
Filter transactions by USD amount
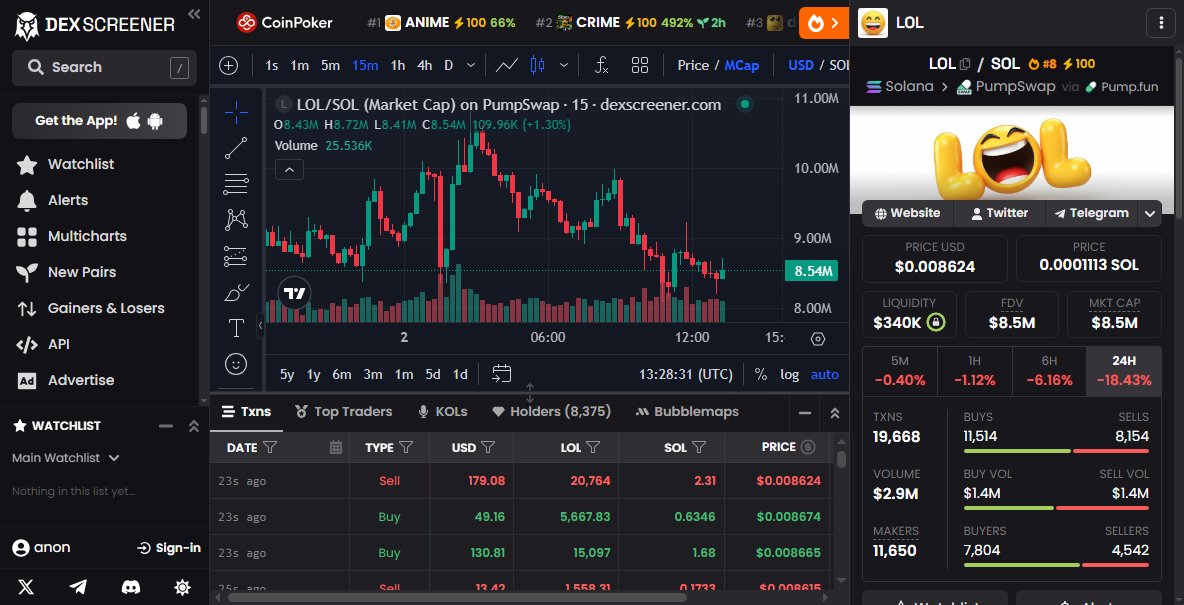pos(488,448)
